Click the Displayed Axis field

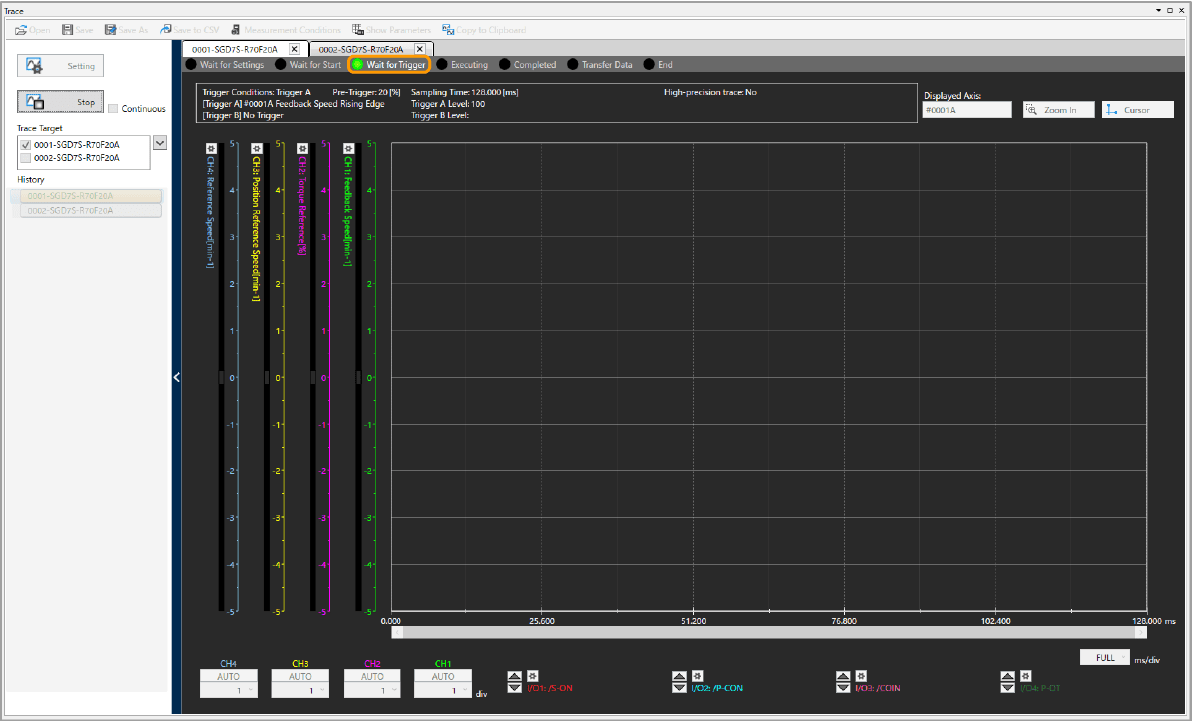[x=966, y=110]
